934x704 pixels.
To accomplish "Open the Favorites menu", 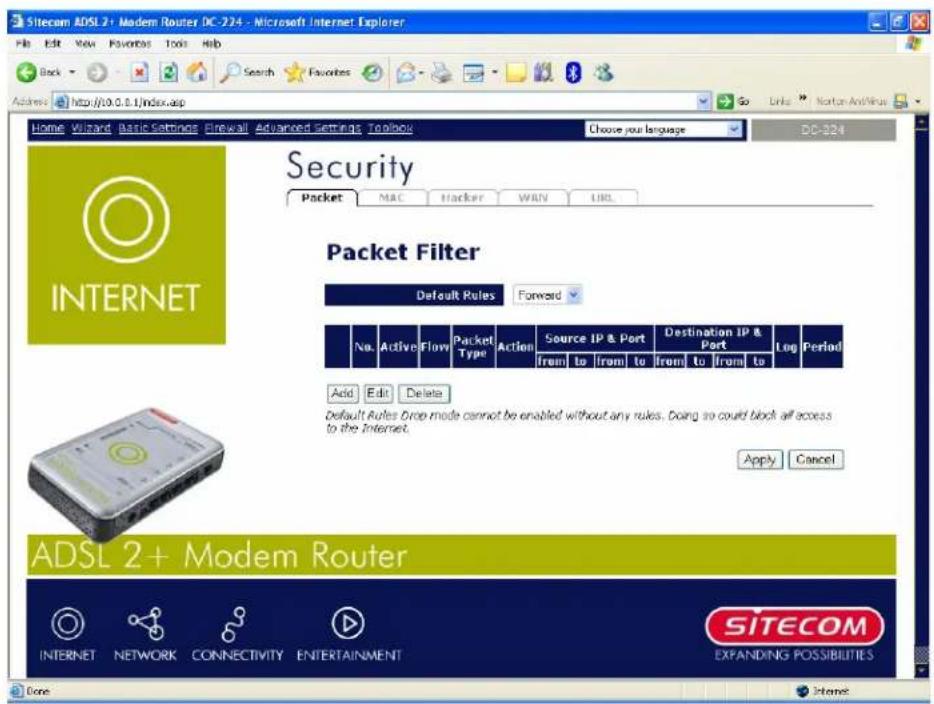I will (x=130, y=43).
